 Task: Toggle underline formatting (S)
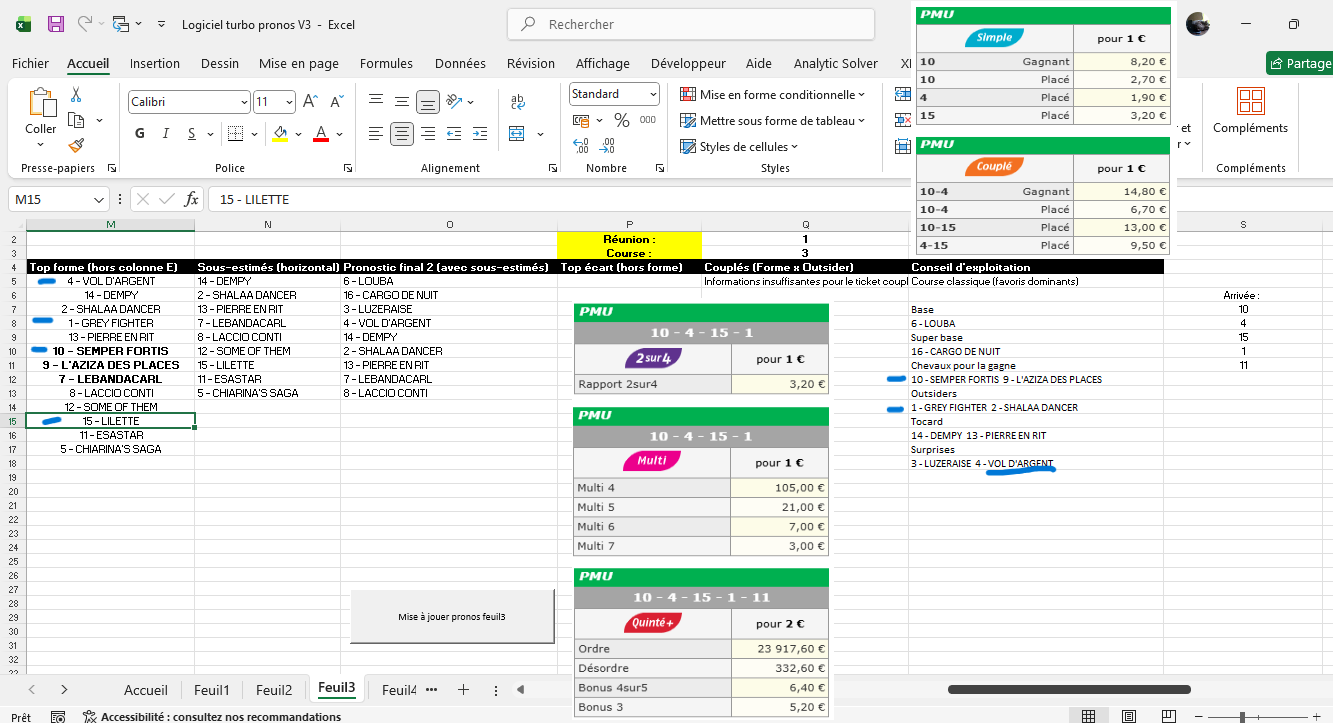190,134
